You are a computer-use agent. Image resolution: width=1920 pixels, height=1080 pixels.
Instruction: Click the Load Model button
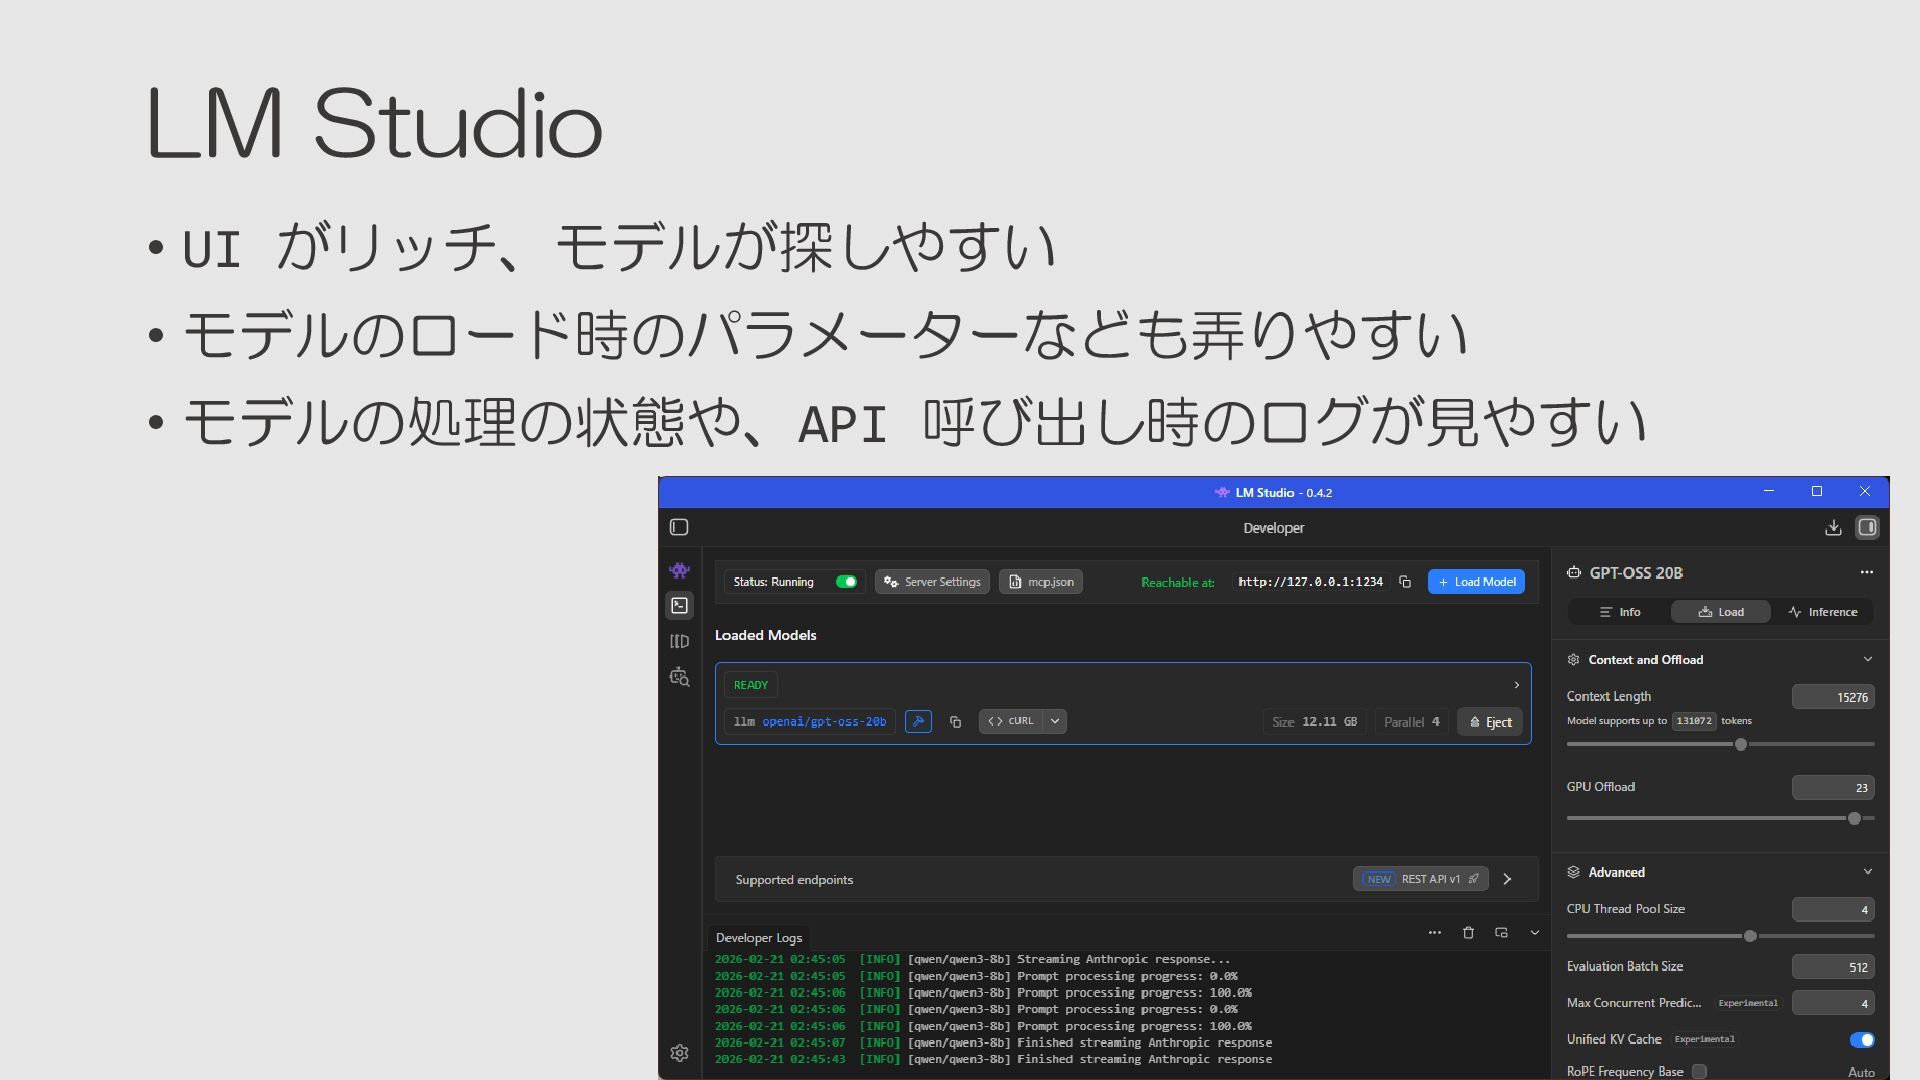(x=1476, y=582)
